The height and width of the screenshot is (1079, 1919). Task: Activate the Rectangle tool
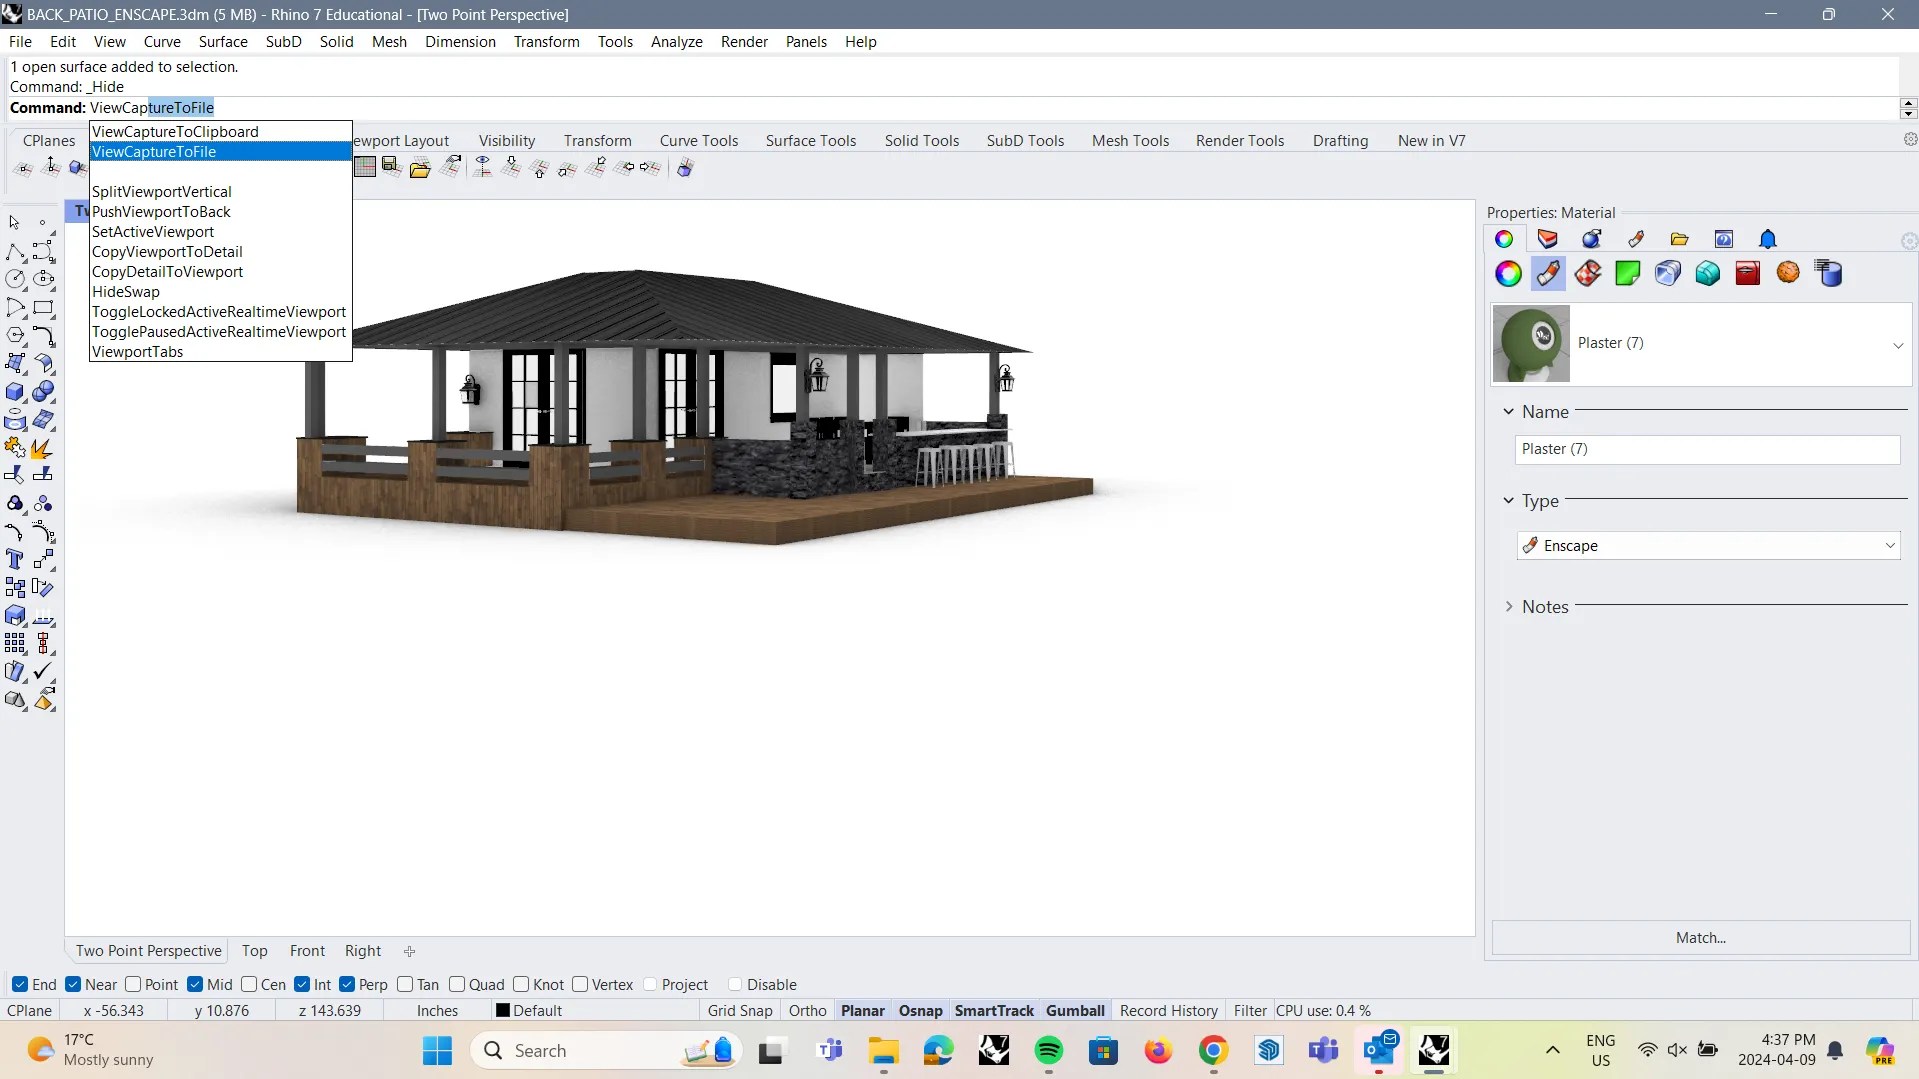coord(44,308)
